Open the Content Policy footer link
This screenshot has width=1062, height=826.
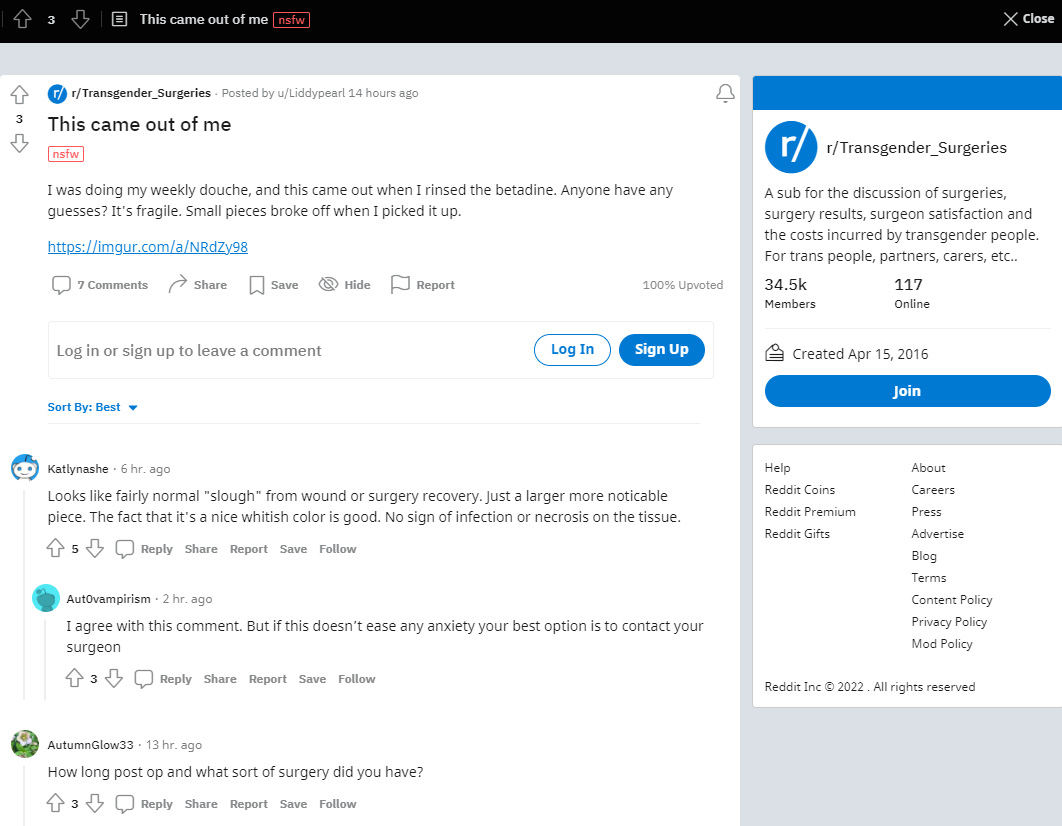coord(952,600)
